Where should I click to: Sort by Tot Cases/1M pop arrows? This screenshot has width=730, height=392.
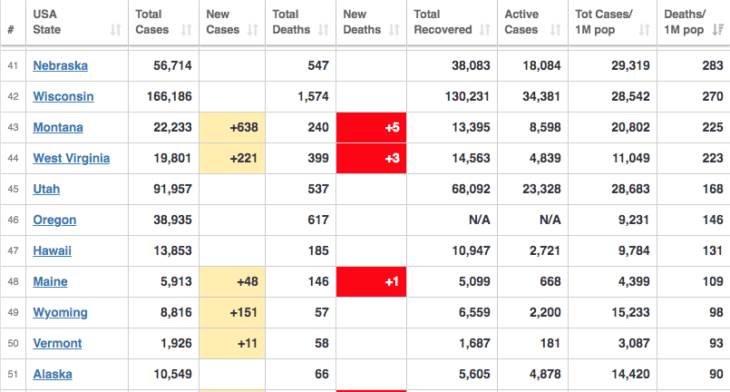pos(644,30)
